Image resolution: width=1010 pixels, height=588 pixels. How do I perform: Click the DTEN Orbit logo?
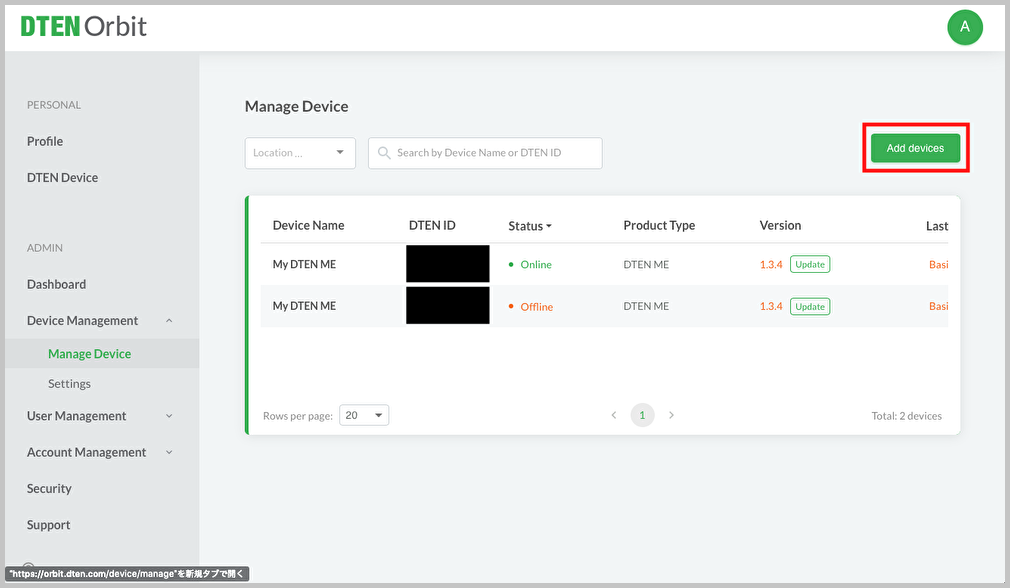pyautogui.click(x=84, y=26)
